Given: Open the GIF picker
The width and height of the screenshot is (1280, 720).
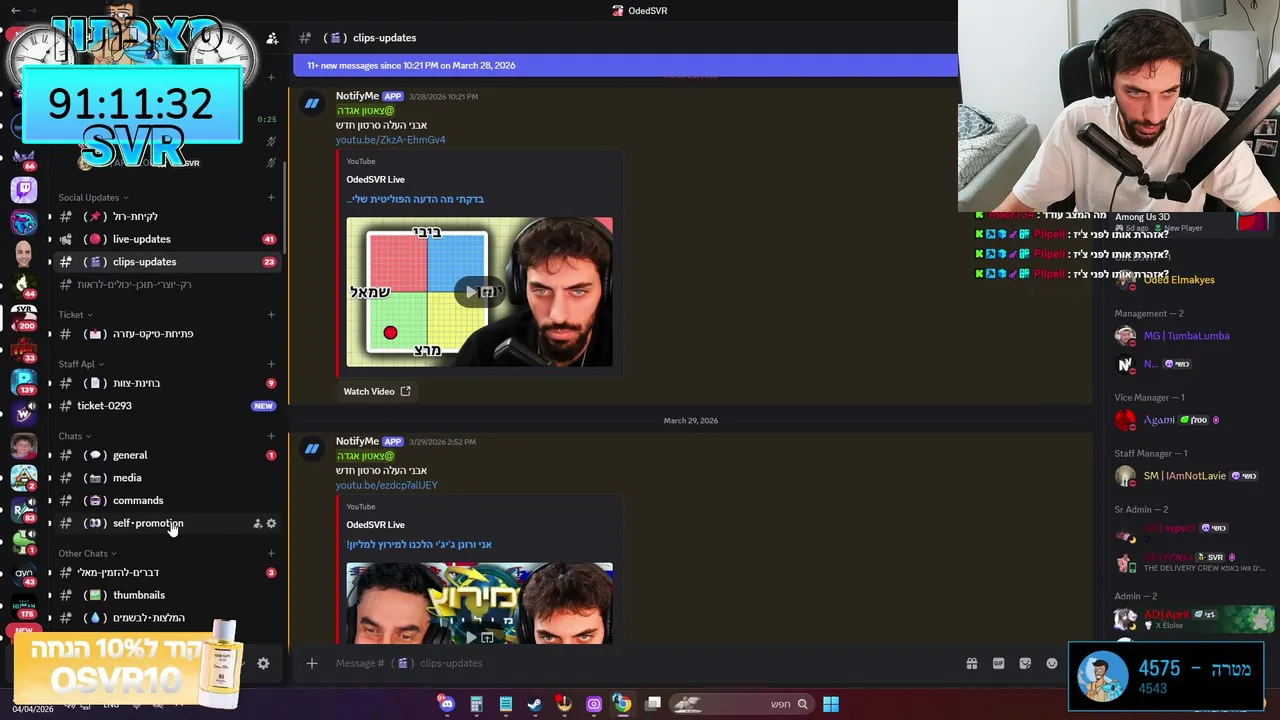Looking at the screenshot, I should click(998, 663).
